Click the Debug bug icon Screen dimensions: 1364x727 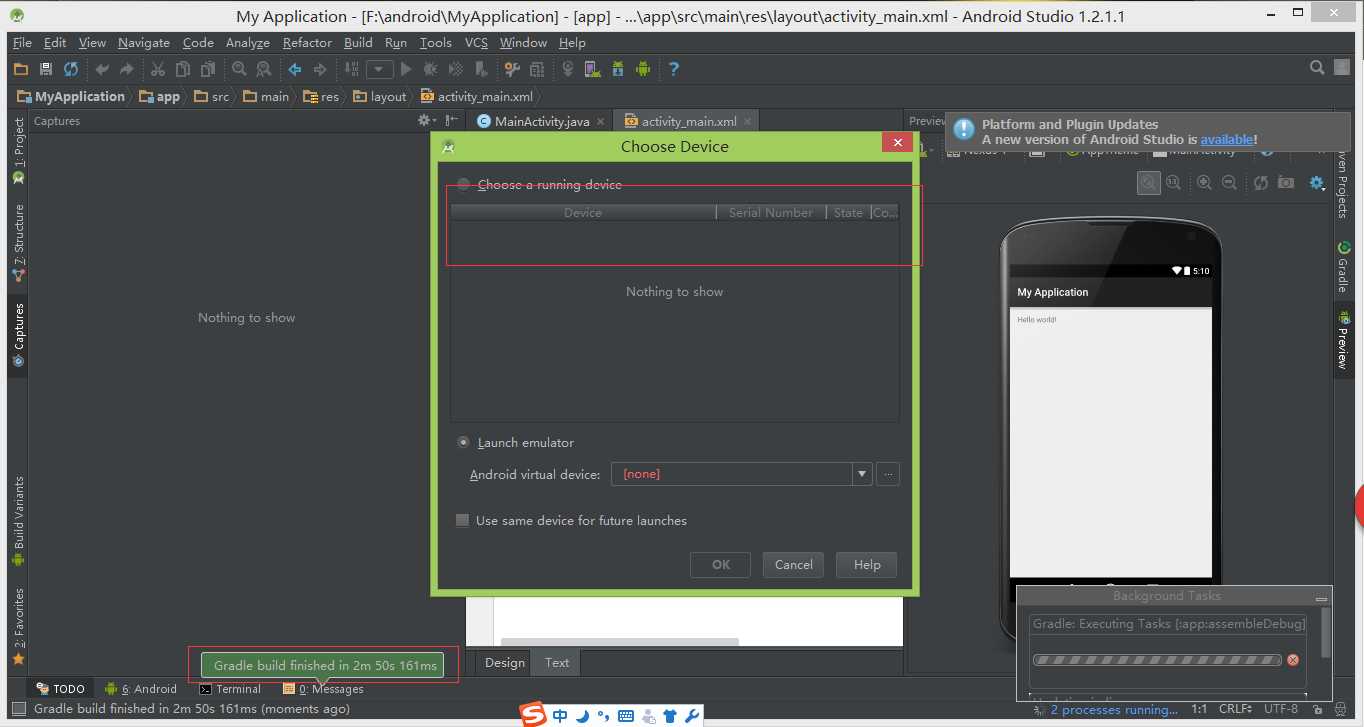pyautogui.click(x=431, y=69)
